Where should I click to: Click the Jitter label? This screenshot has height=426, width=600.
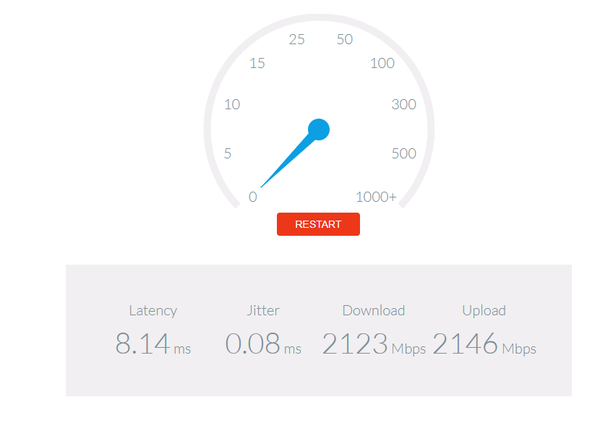tap(263, 310)
